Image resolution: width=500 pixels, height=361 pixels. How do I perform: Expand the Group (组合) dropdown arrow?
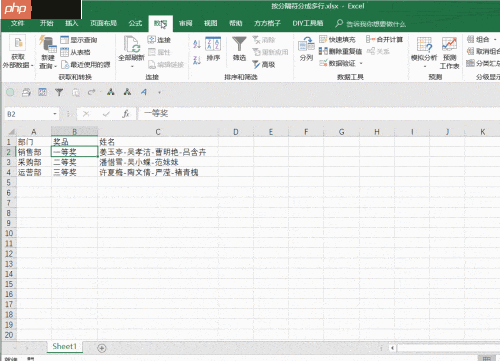(495, 40)
